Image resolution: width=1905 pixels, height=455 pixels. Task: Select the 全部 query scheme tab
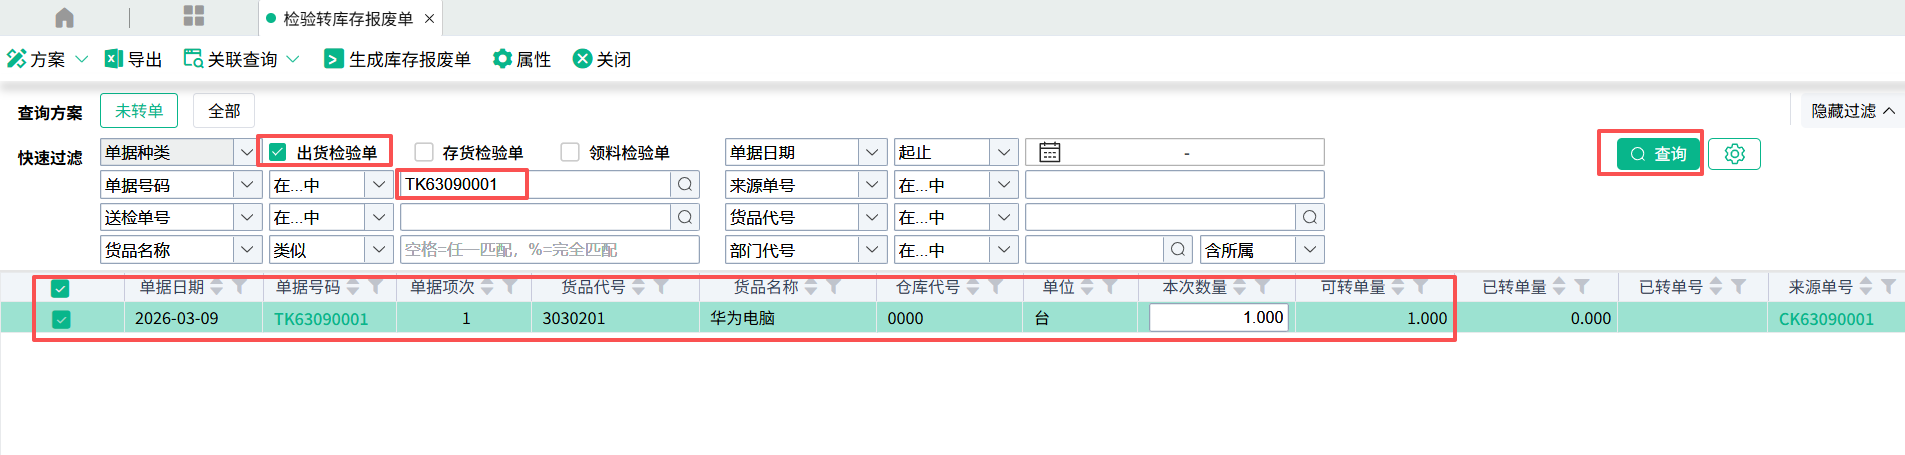pyautogui.click(x=224, y=111)
